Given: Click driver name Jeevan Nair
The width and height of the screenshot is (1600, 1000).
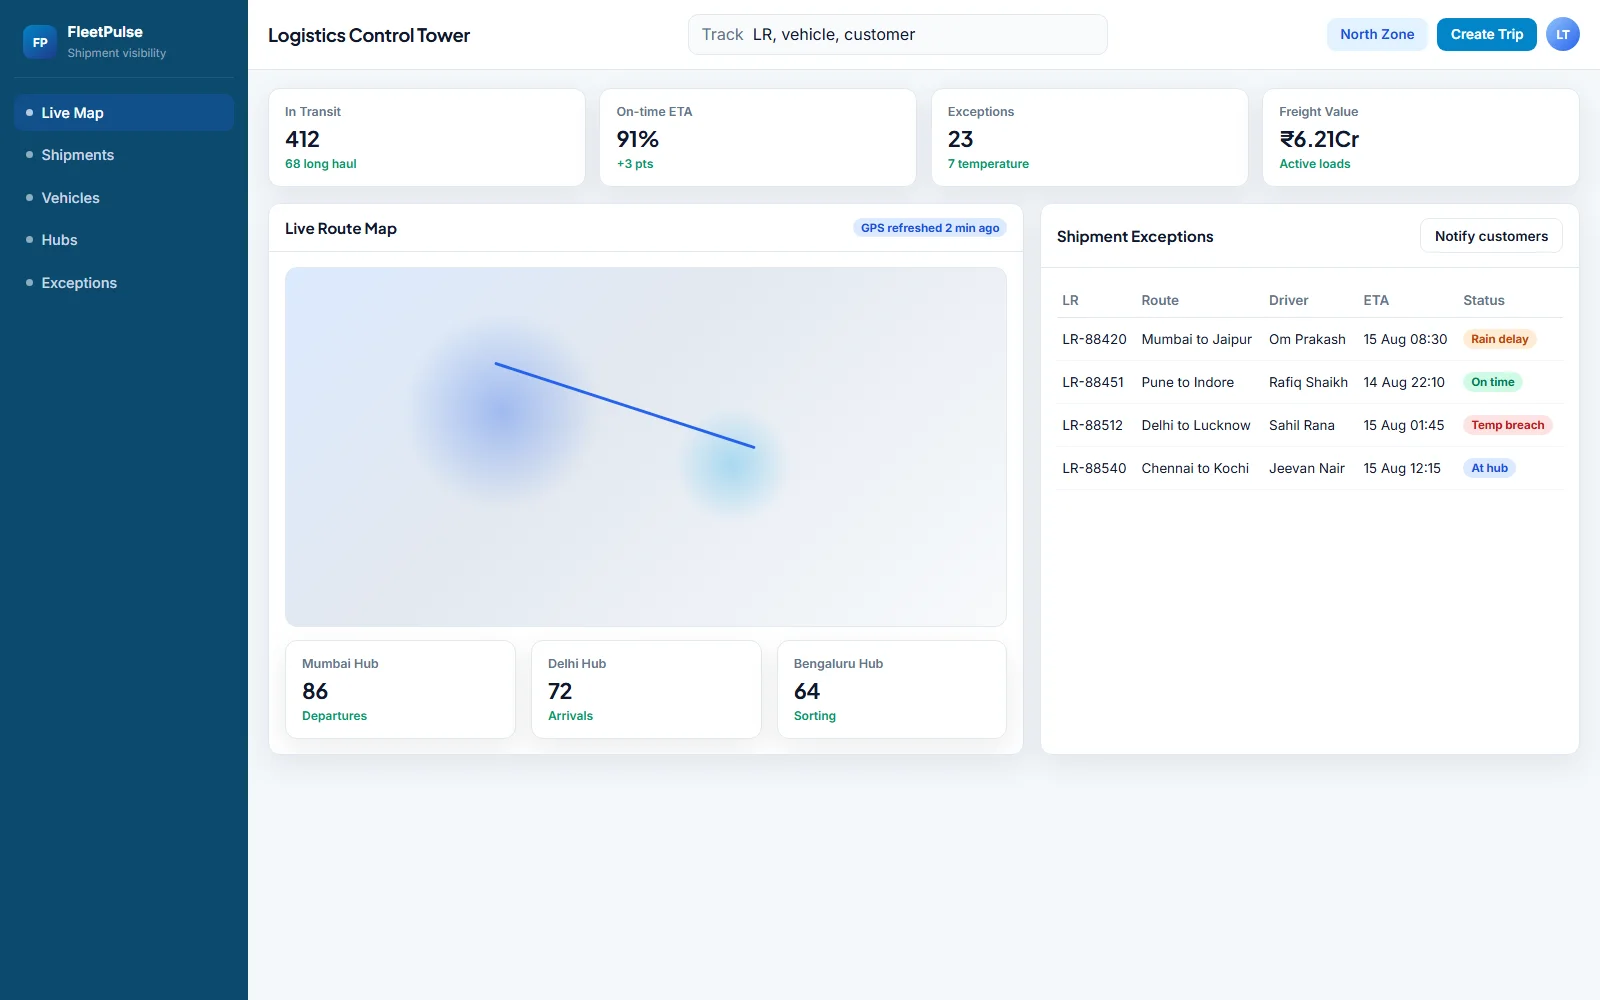Looking at the screenshot, I should tap(1307, 468).
